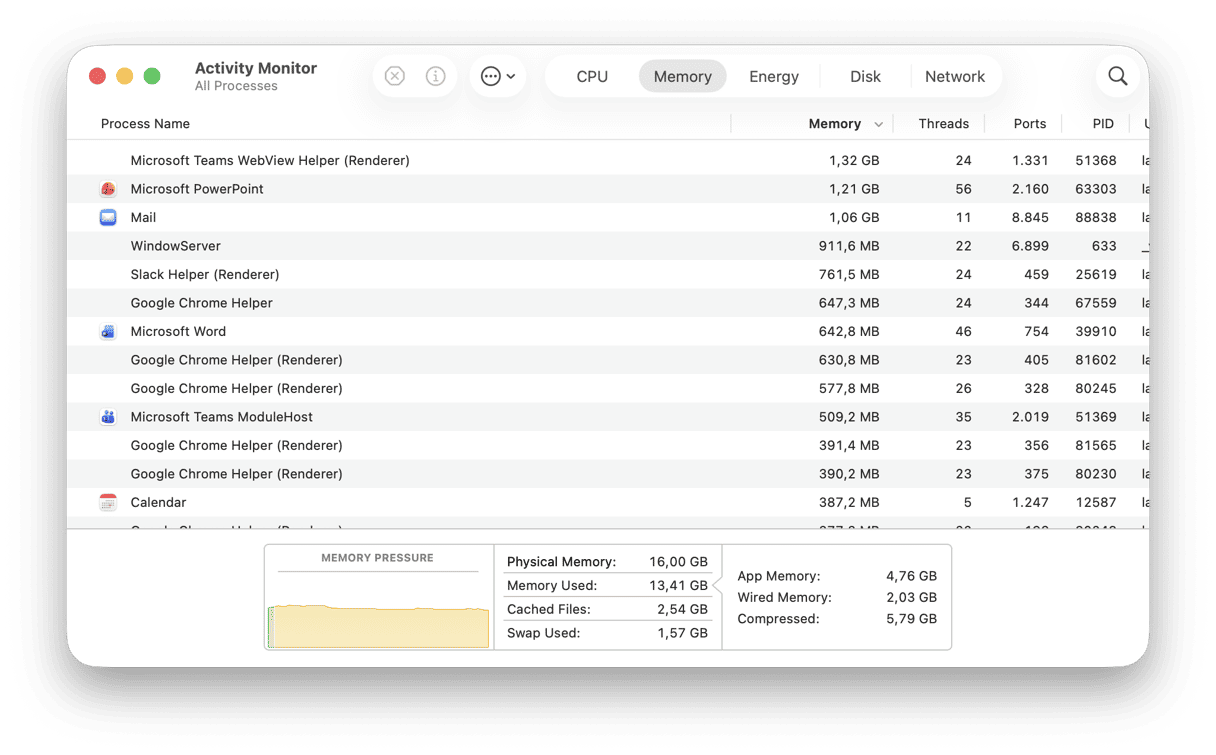Click the 911,6 MB memory value

point(849,246)
